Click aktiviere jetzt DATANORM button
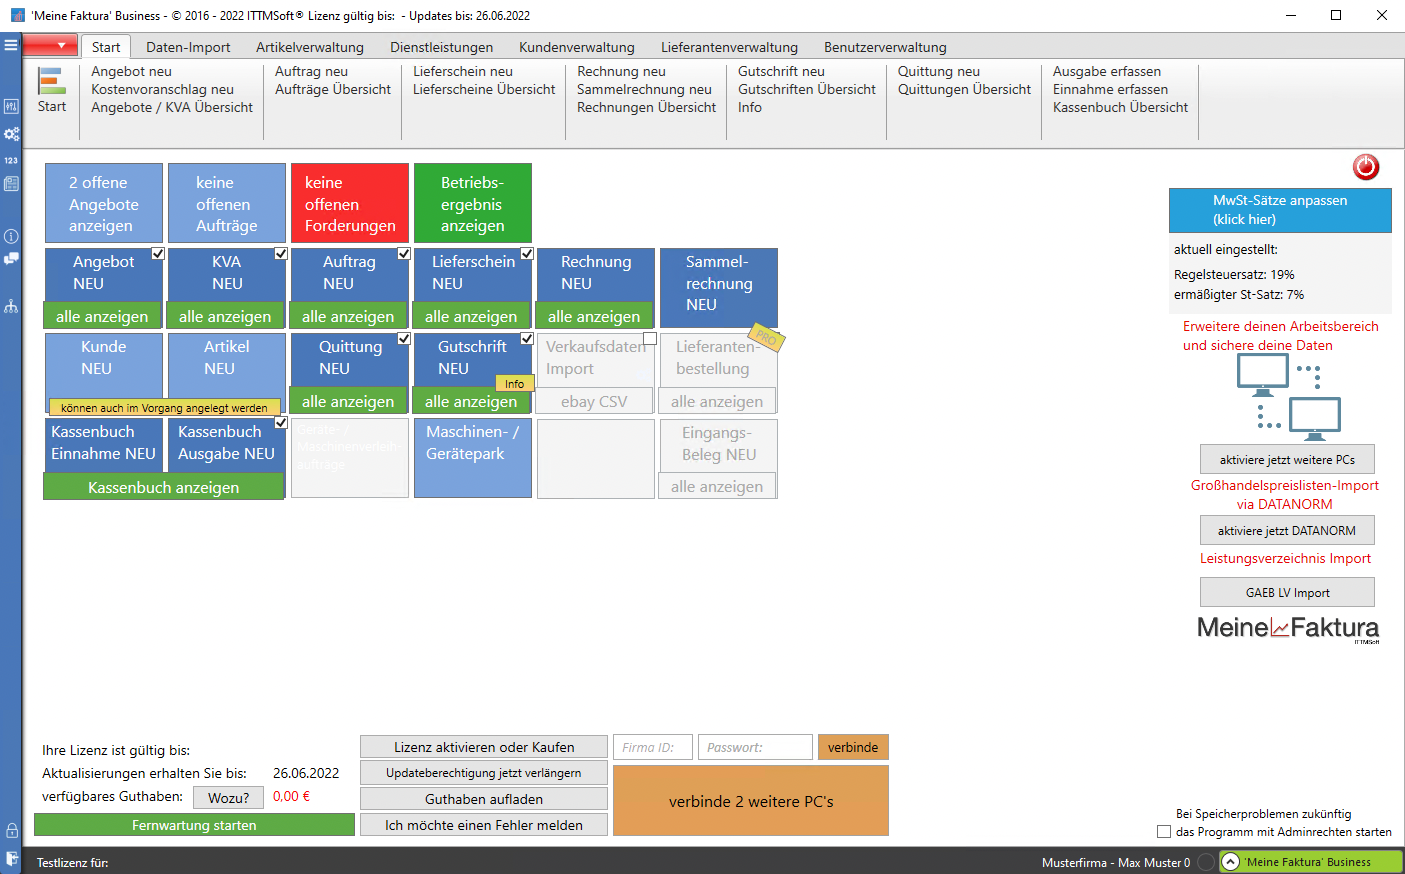Screen dimensions: 1405x874 [1287, 530]
